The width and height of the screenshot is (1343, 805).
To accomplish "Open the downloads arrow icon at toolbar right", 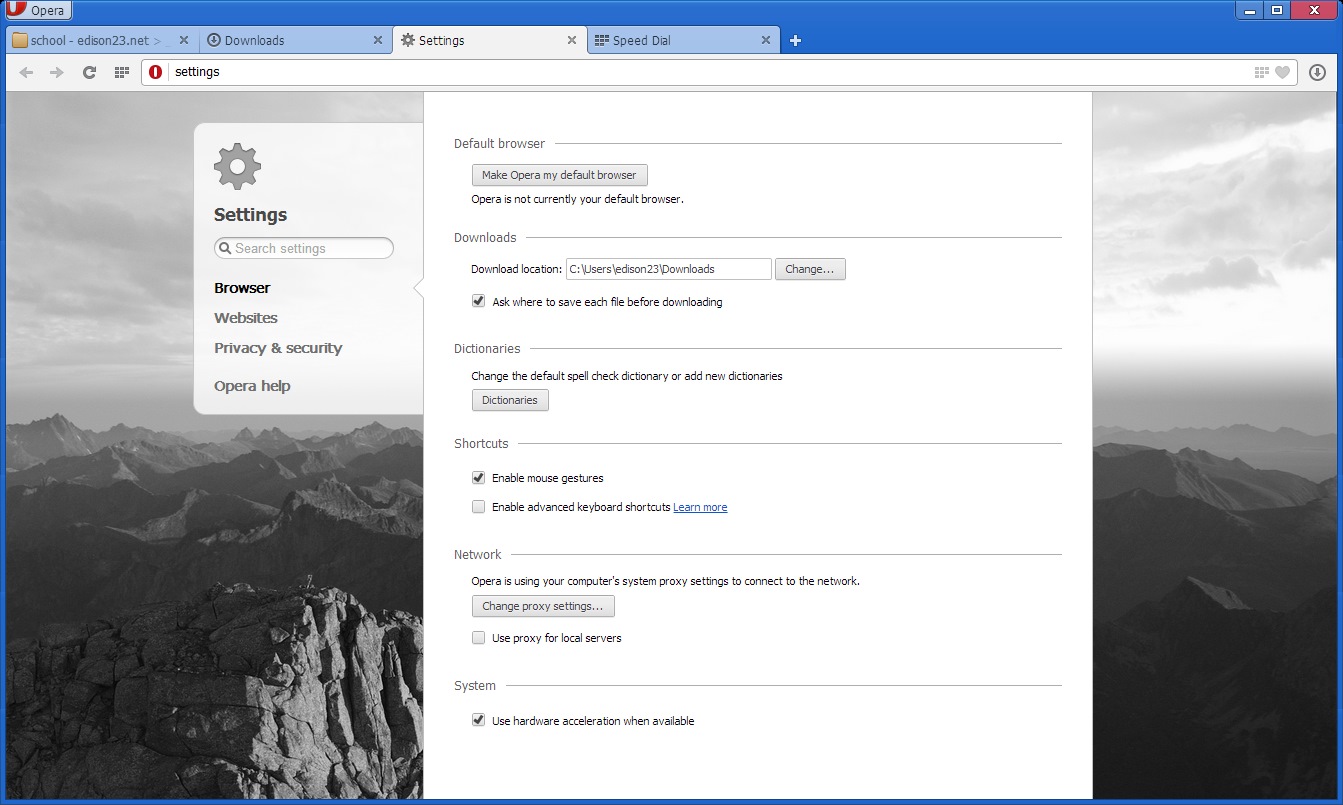I will point(1317,72).
